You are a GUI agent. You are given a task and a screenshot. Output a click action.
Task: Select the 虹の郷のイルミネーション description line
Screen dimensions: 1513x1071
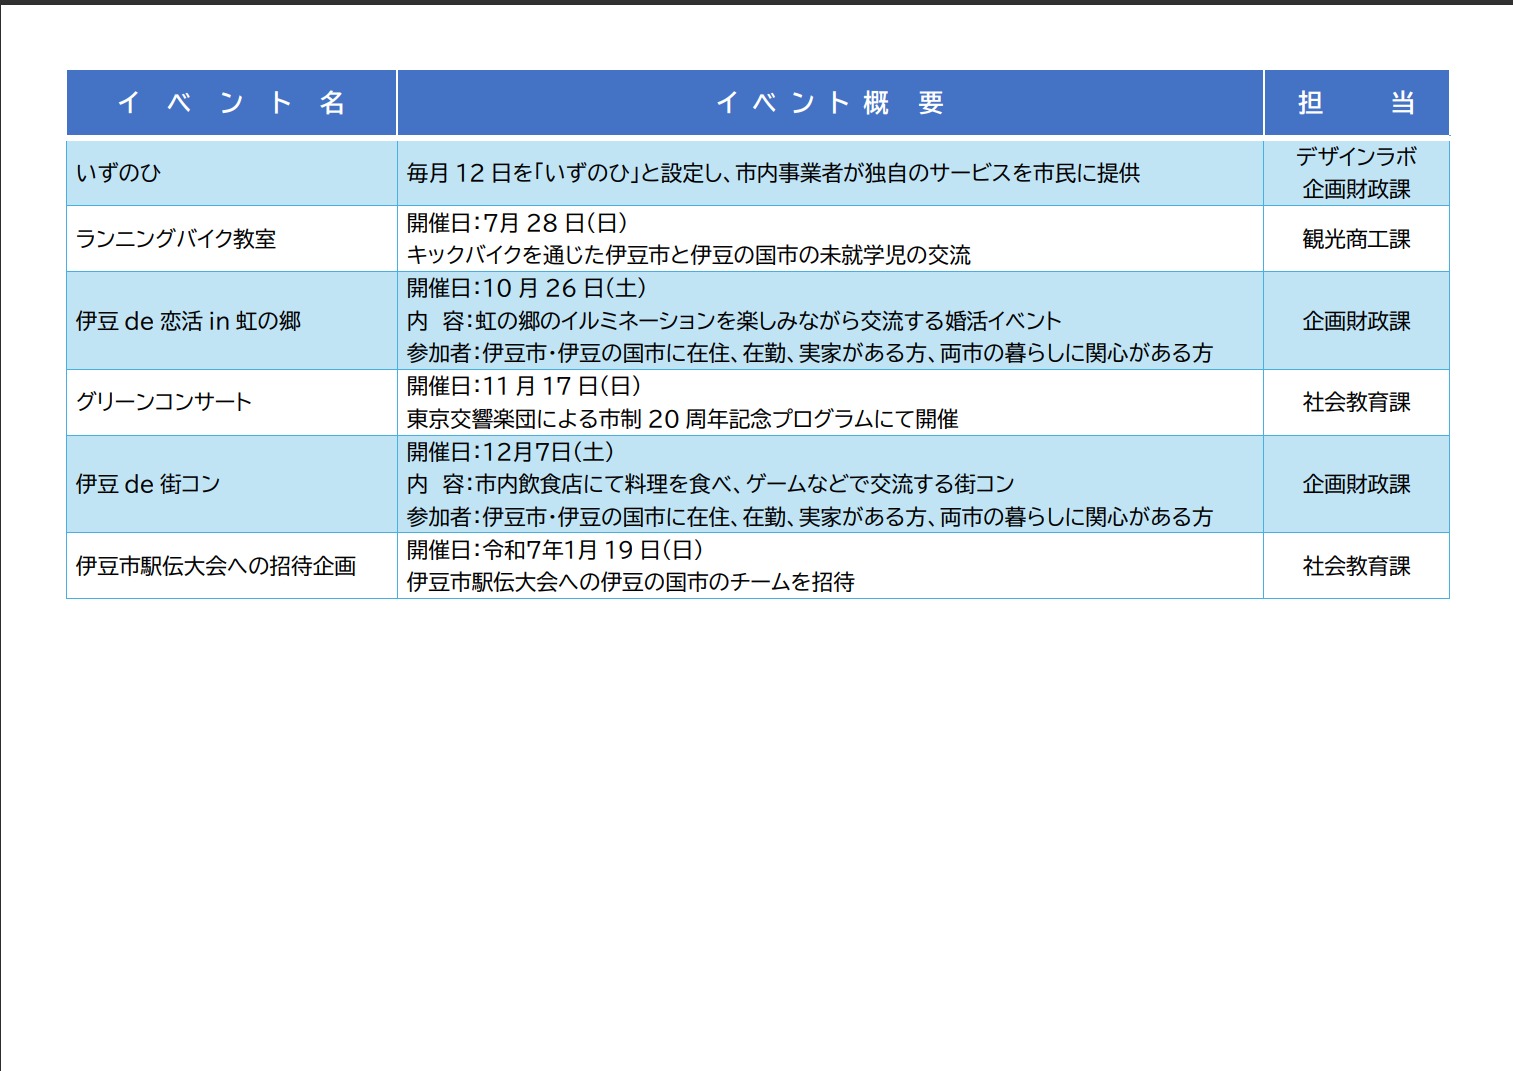coord(734,321)
